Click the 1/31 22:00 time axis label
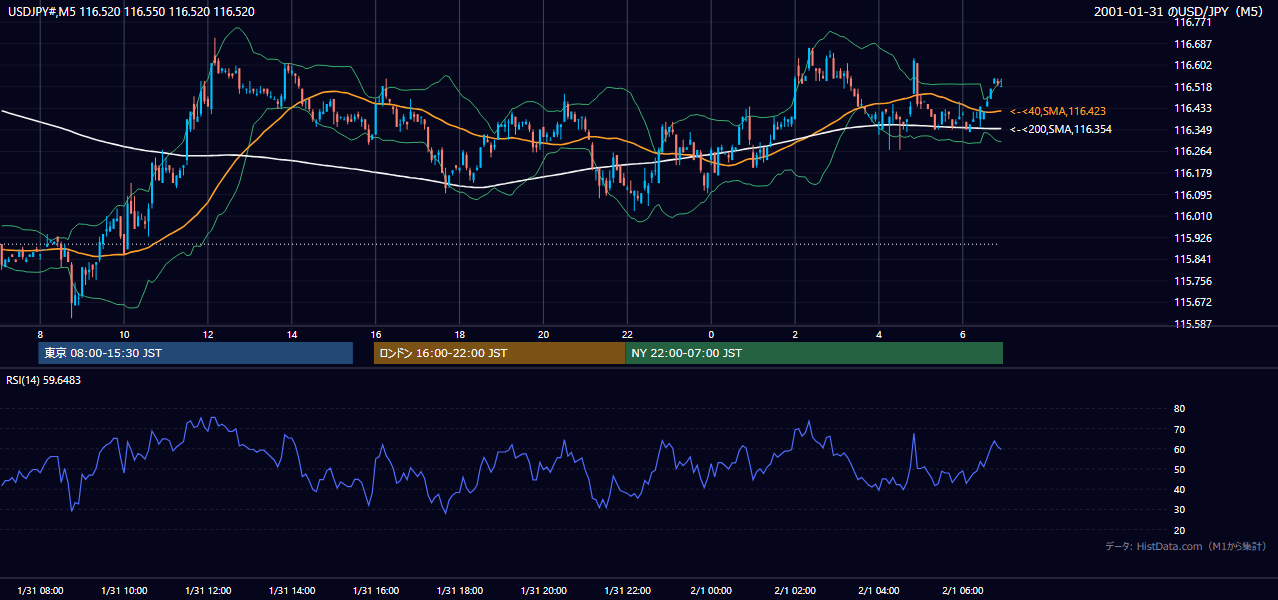 [628, 591]
